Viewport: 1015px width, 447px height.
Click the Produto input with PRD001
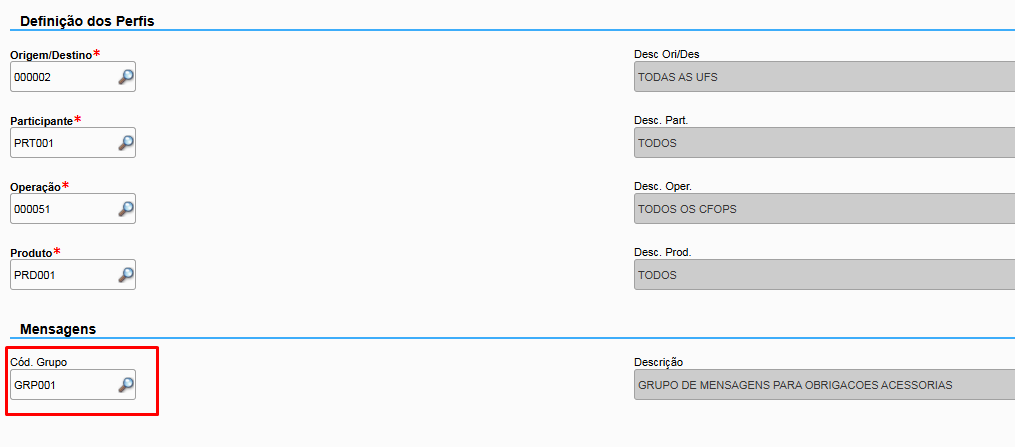[x=62, y=275]
